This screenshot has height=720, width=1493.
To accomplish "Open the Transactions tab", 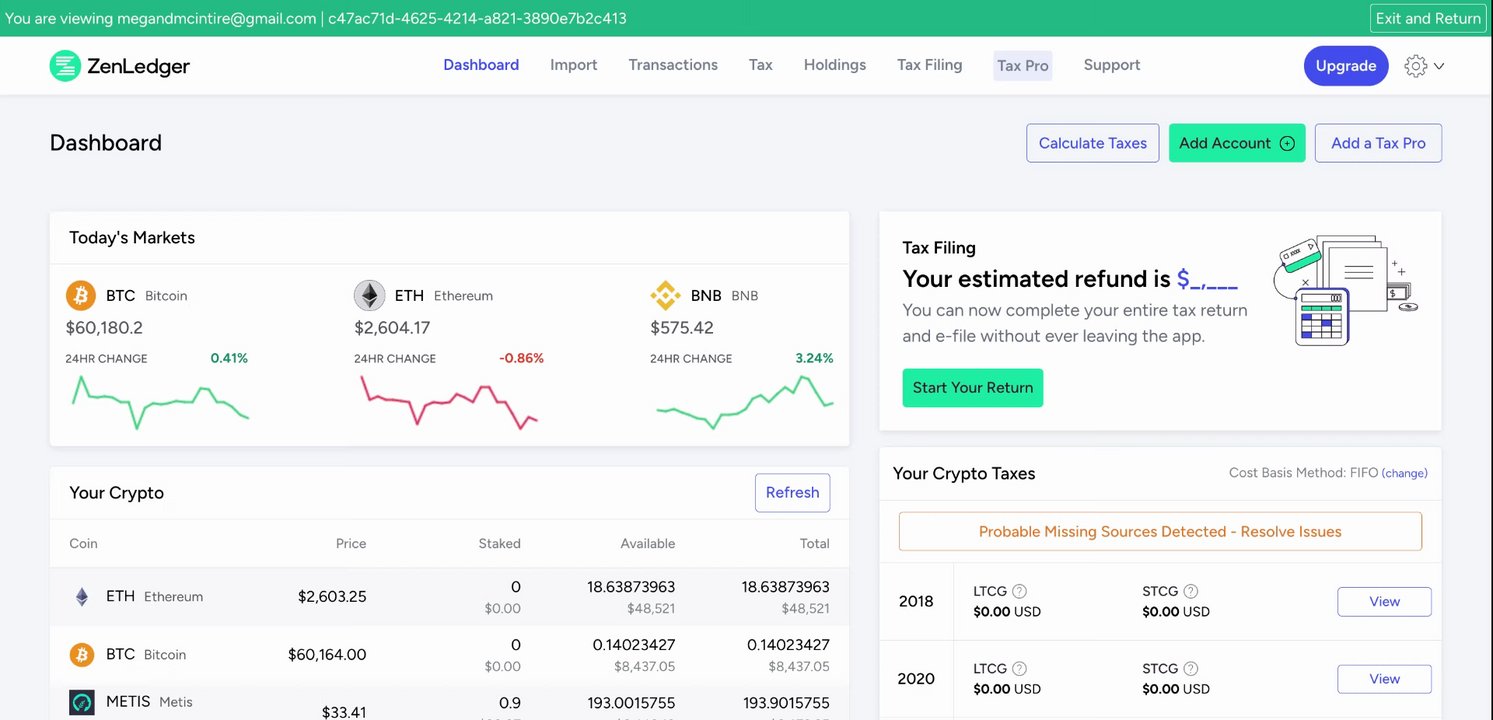I will pyautogui.click(x=673, y=65).
